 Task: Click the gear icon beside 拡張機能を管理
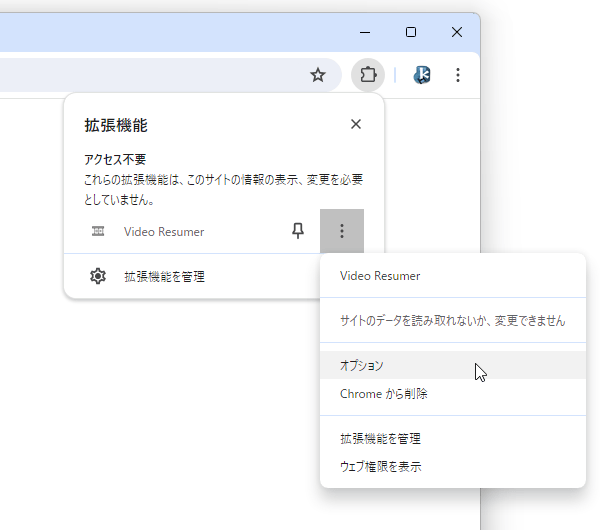coord(98,276)
